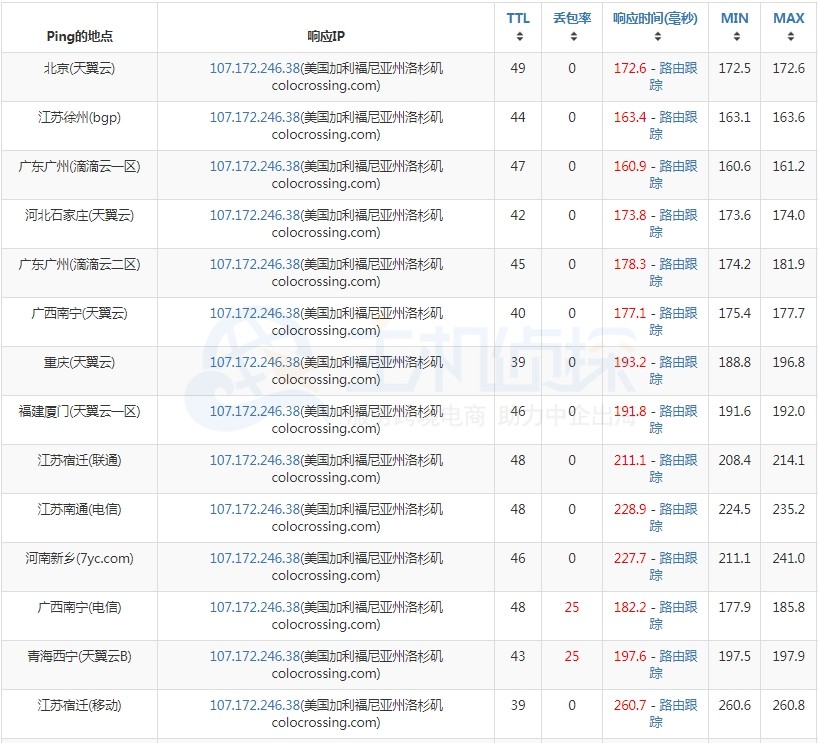The height and width of the screenshot is (743, 818).
Task: Open 路由跟踪 for 江苏宿迁(移动) row
Action: click(678, 705)
